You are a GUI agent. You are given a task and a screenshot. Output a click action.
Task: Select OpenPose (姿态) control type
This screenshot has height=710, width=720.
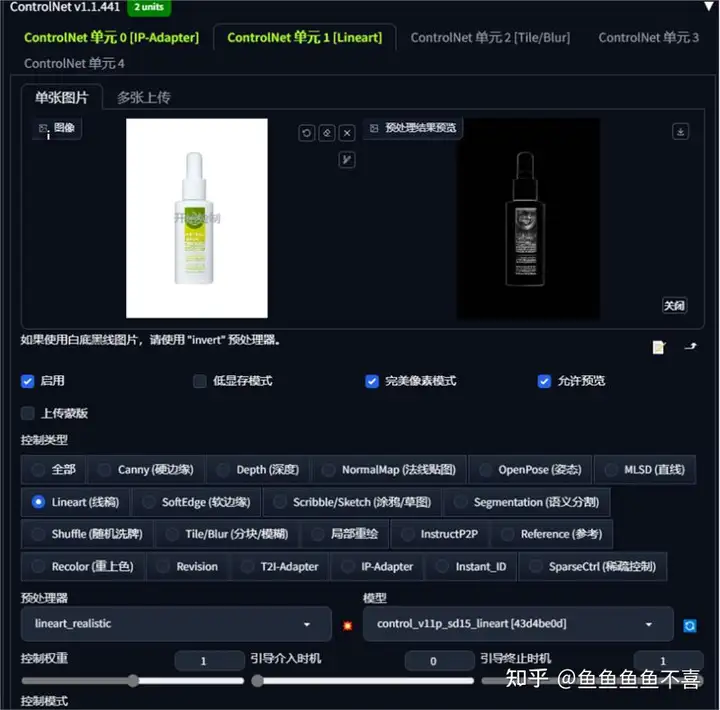click(x=530, y=470)
